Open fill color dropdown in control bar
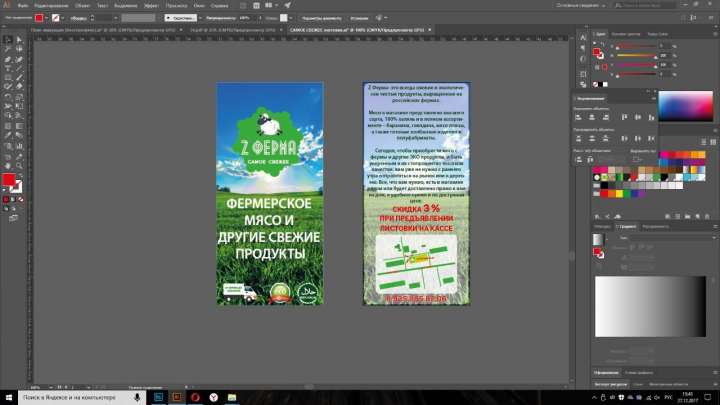The image size is (720, 405). coord(46,18)
